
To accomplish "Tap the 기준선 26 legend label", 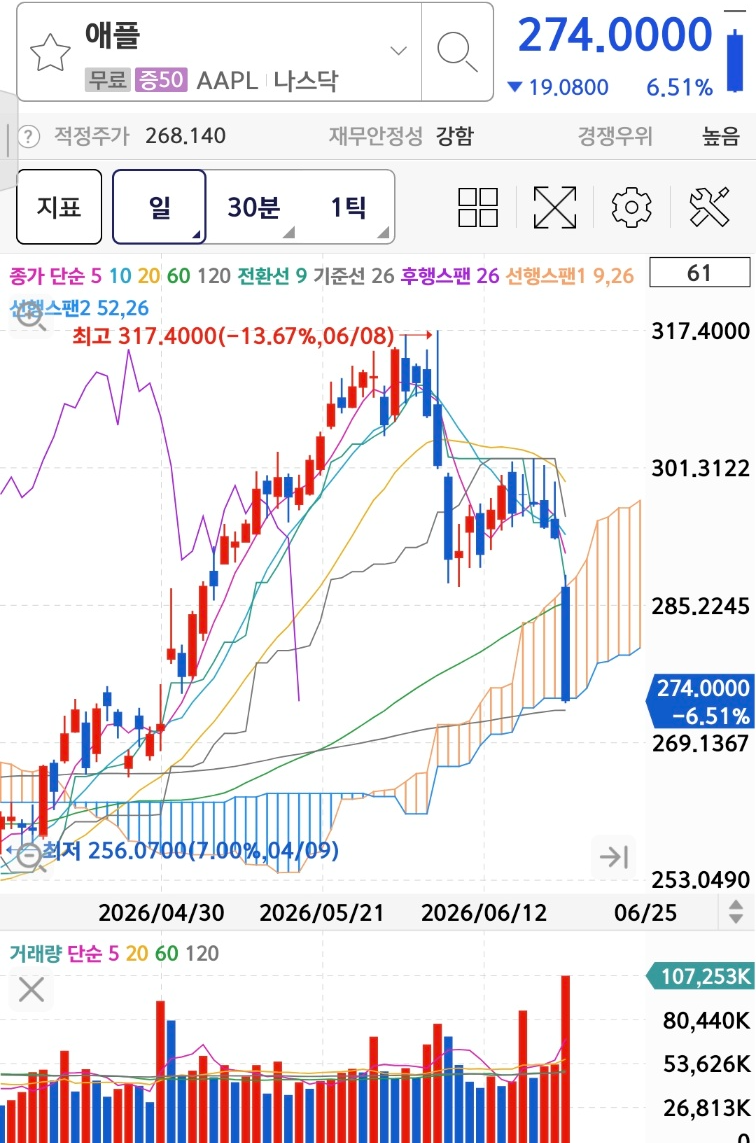I will [x=354, y=276].
